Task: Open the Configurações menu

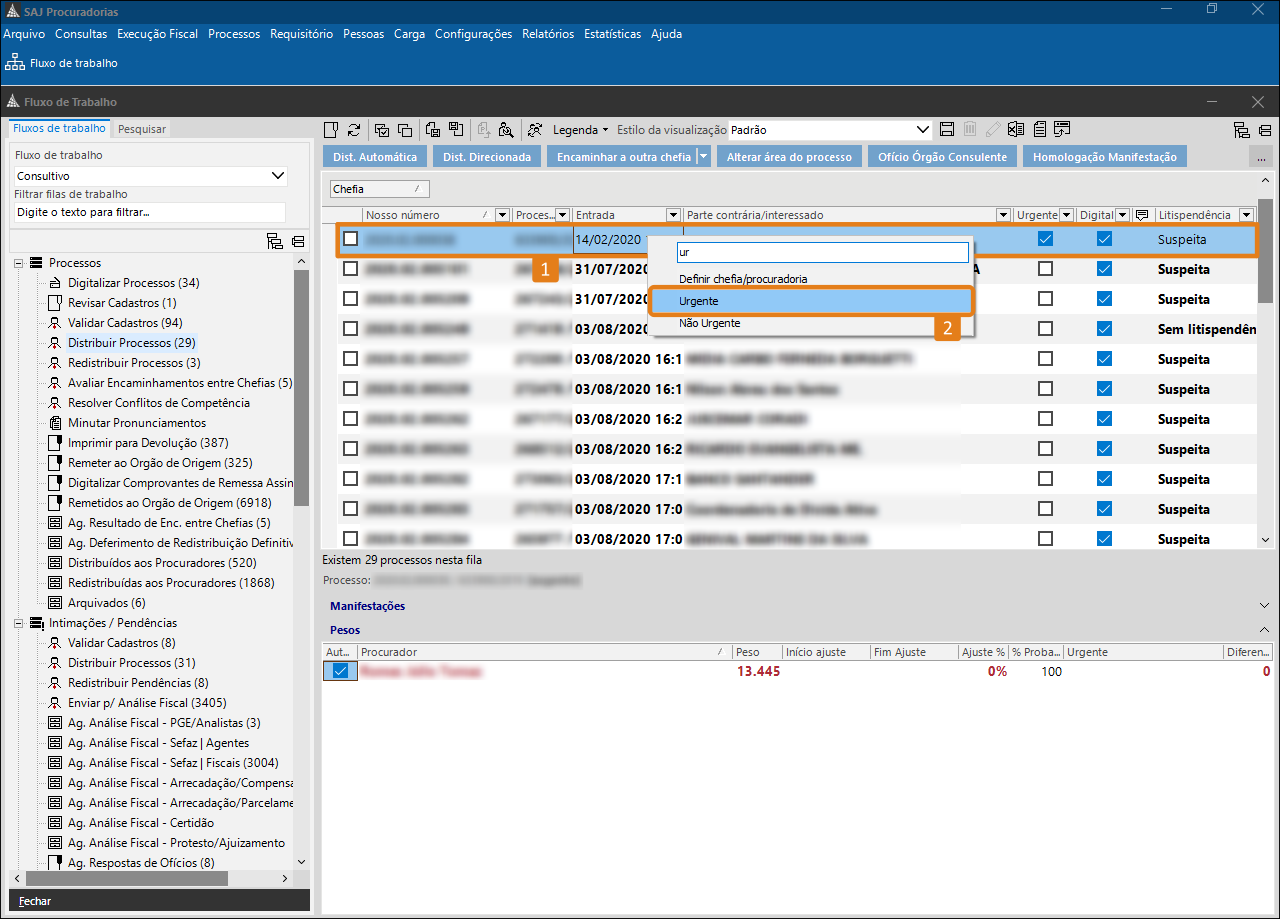Action: coord(473,34)
